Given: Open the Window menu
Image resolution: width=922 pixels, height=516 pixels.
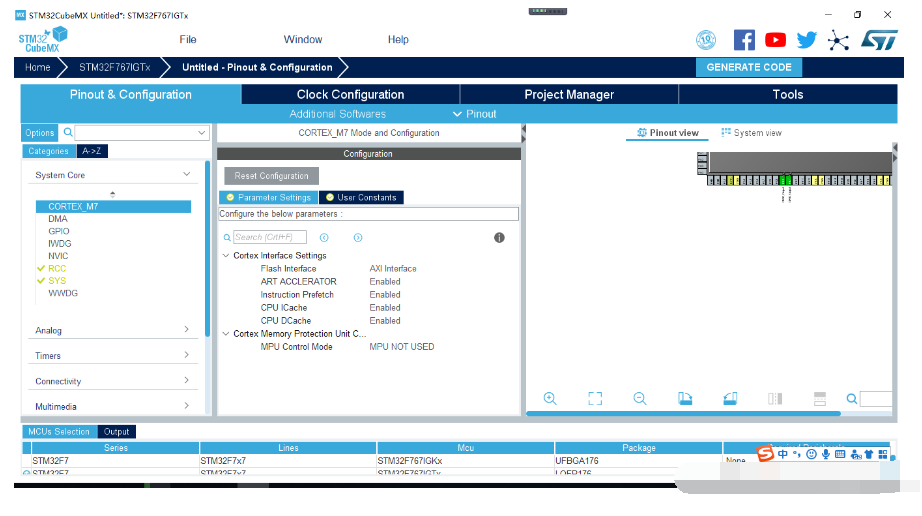Looking at the screenshot, I should click(x=303, y=39).
